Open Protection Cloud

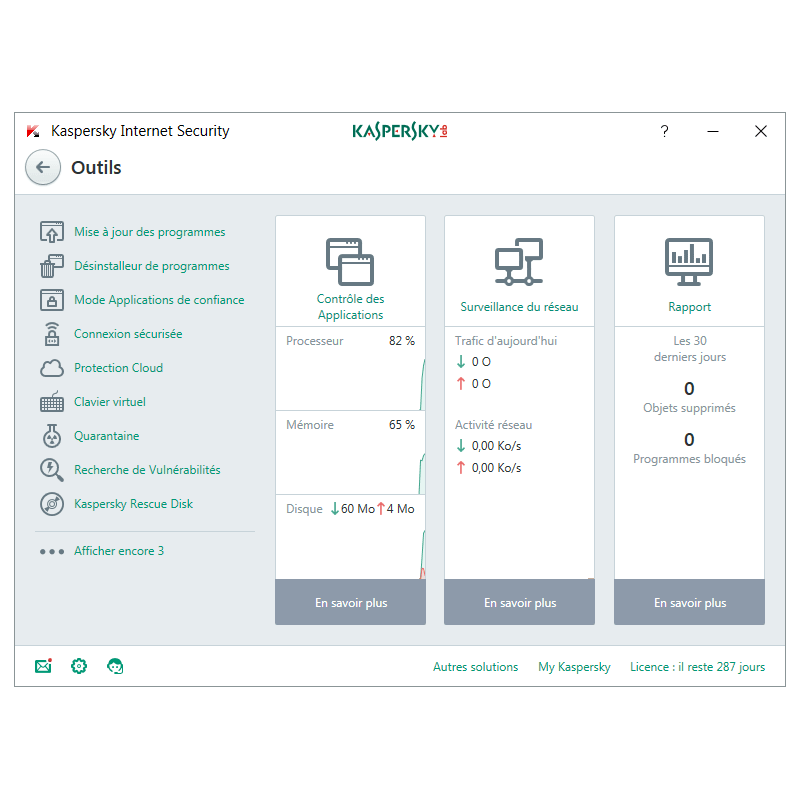click(118, 368)
